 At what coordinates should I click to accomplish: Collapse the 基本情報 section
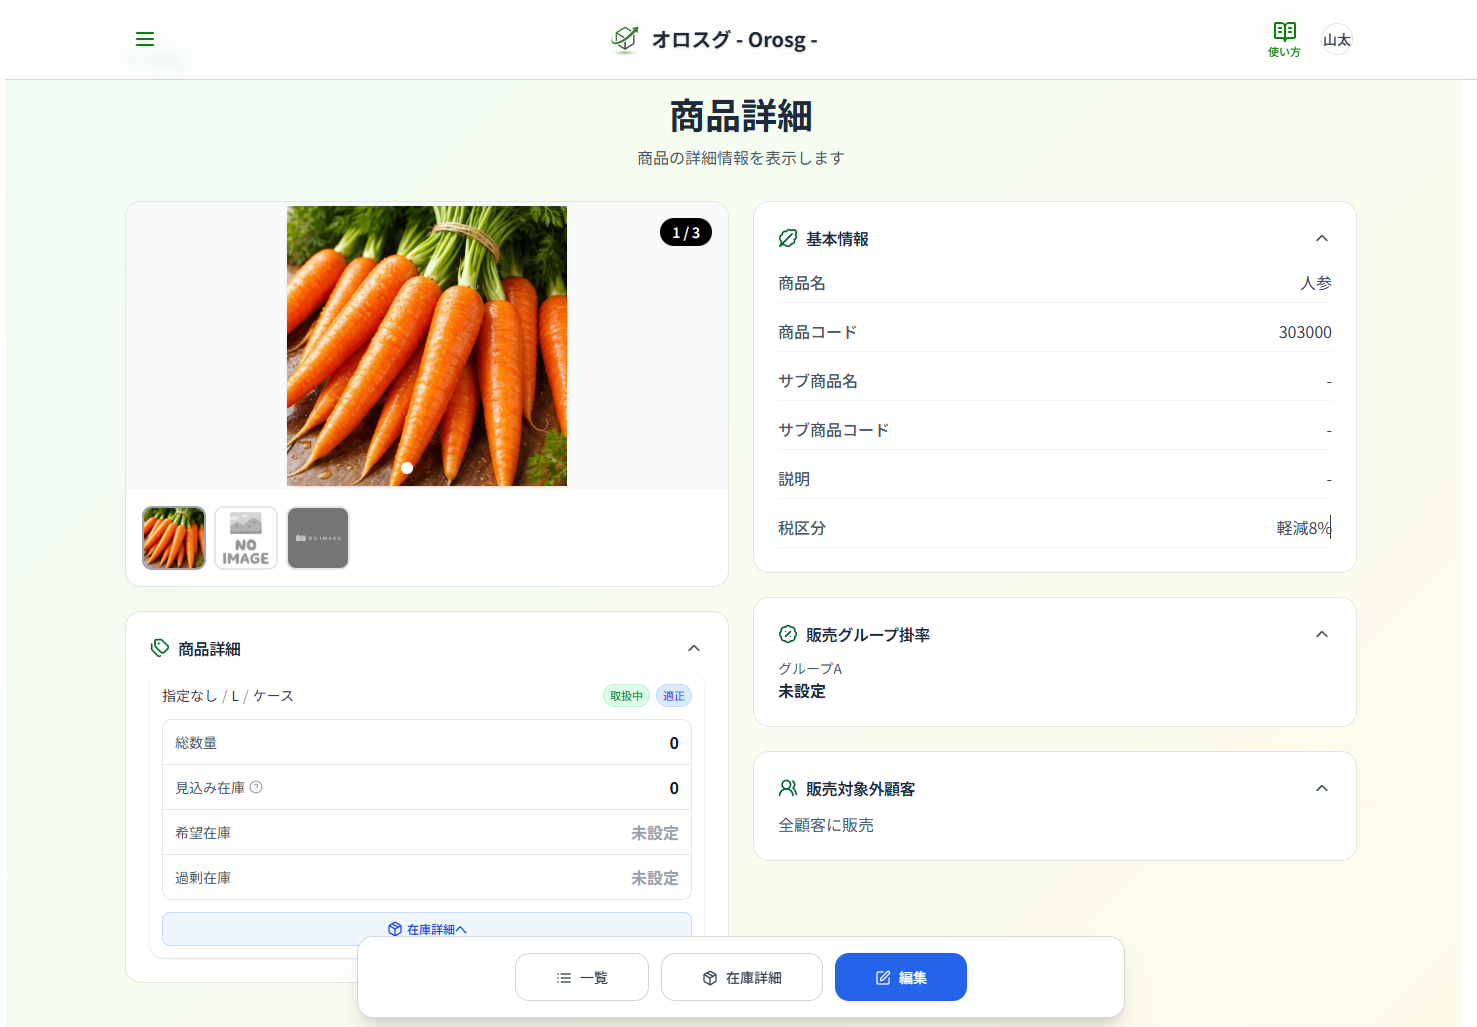[x=1321, y=239]
